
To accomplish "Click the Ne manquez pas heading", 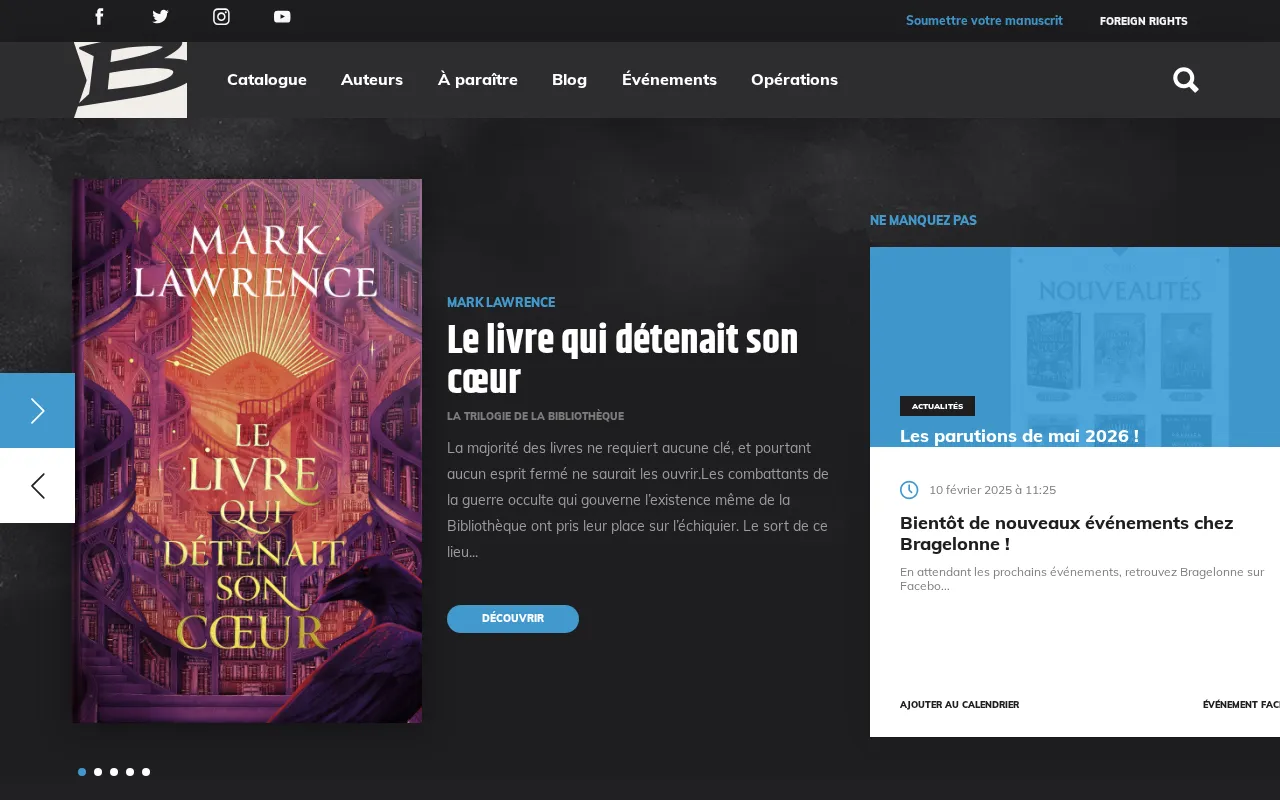I will pos(923,220).
